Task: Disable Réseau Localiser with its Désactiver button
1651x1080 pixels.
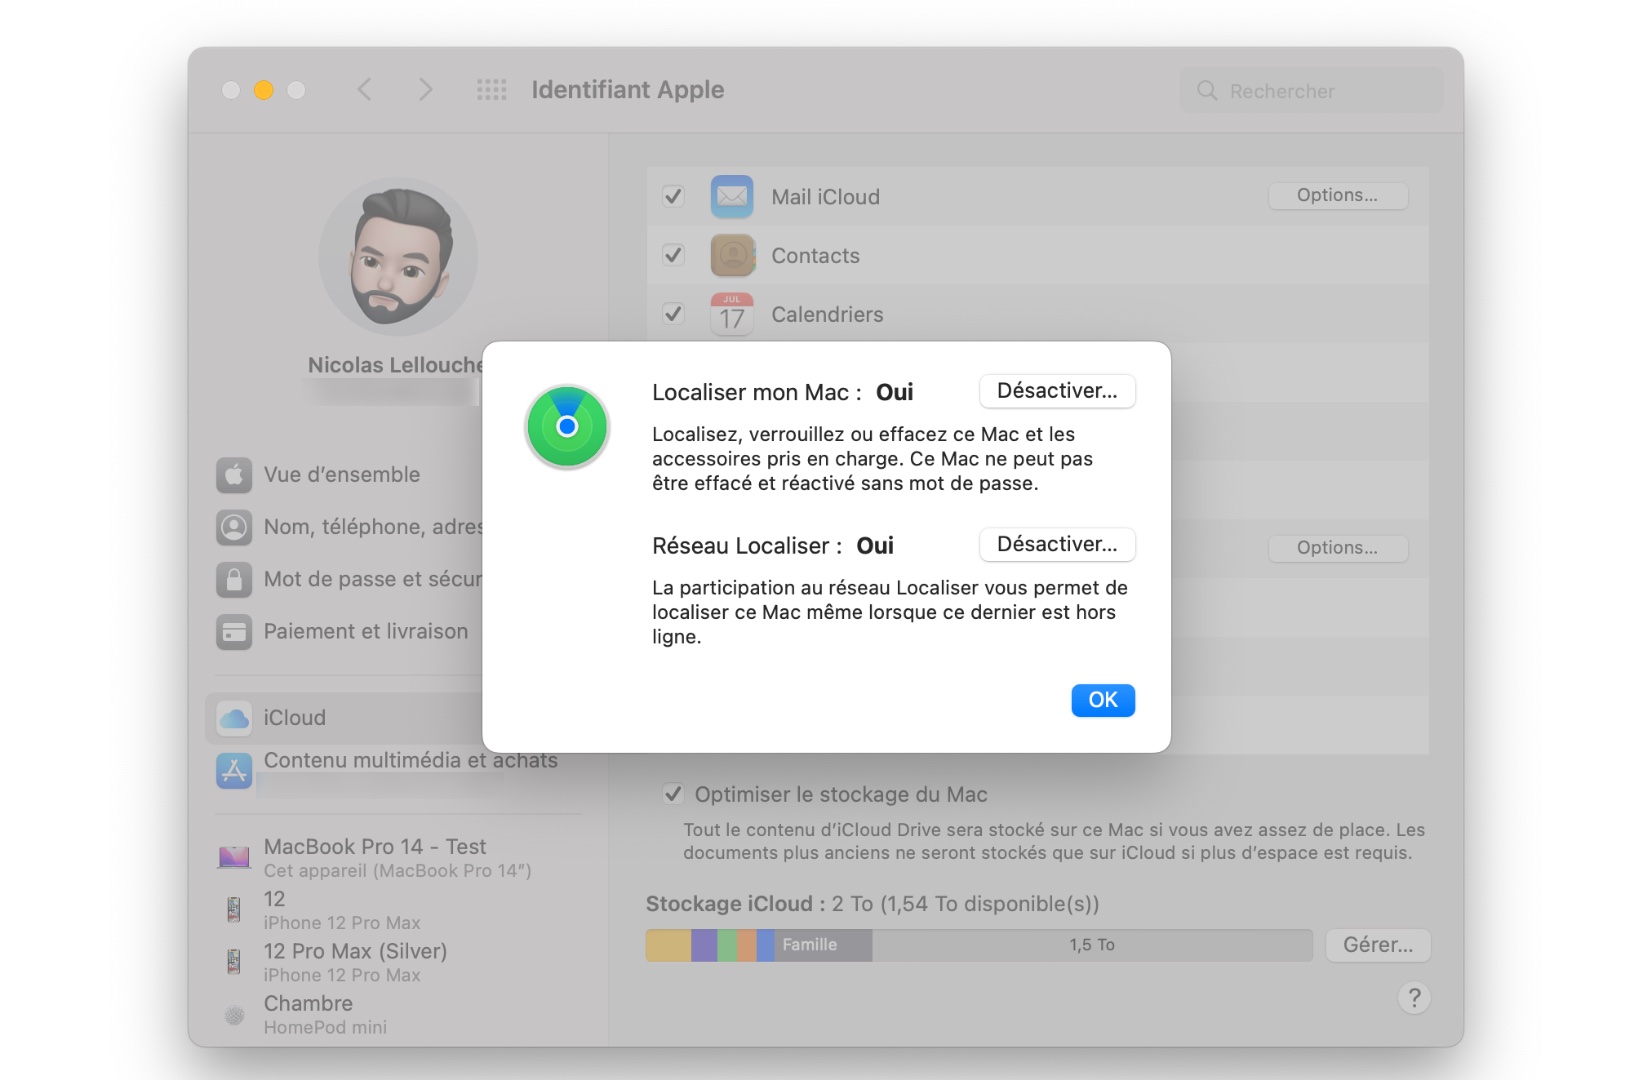Action: tap(1057, 544)
